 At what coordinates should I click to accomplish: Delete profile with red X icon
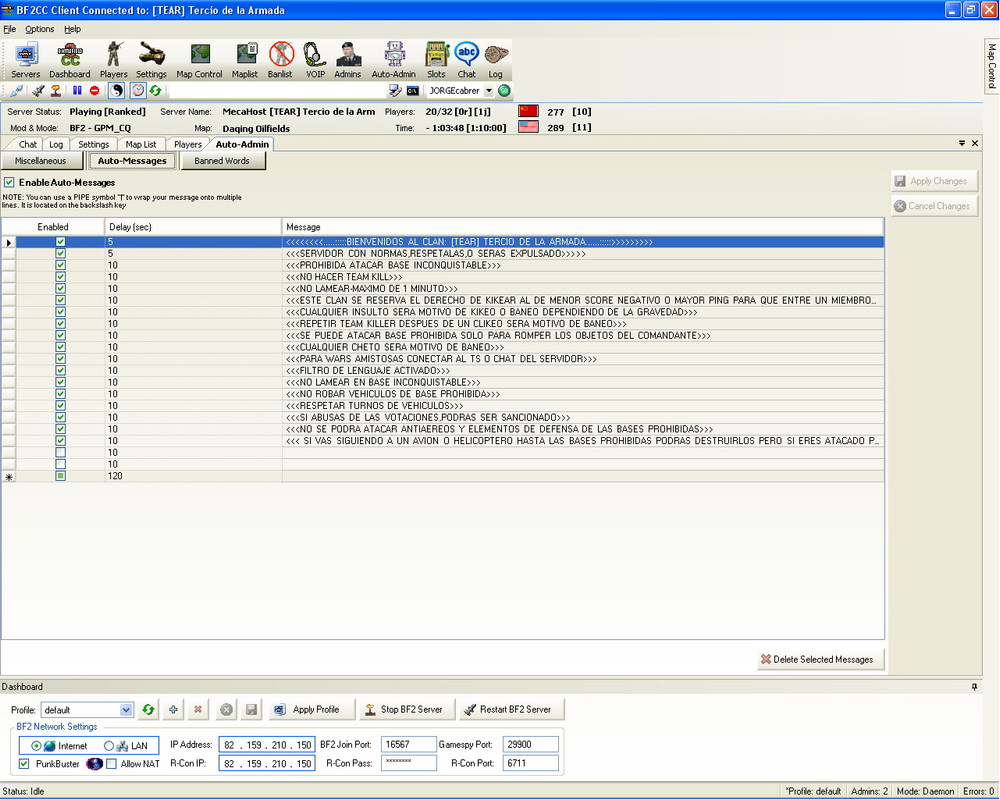tap(198, 709)
